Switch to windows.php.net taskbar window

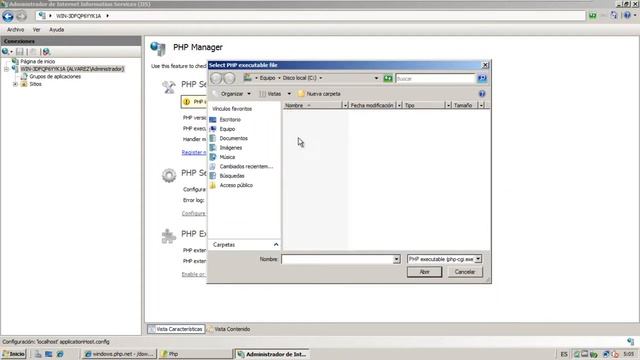[119, 354]
